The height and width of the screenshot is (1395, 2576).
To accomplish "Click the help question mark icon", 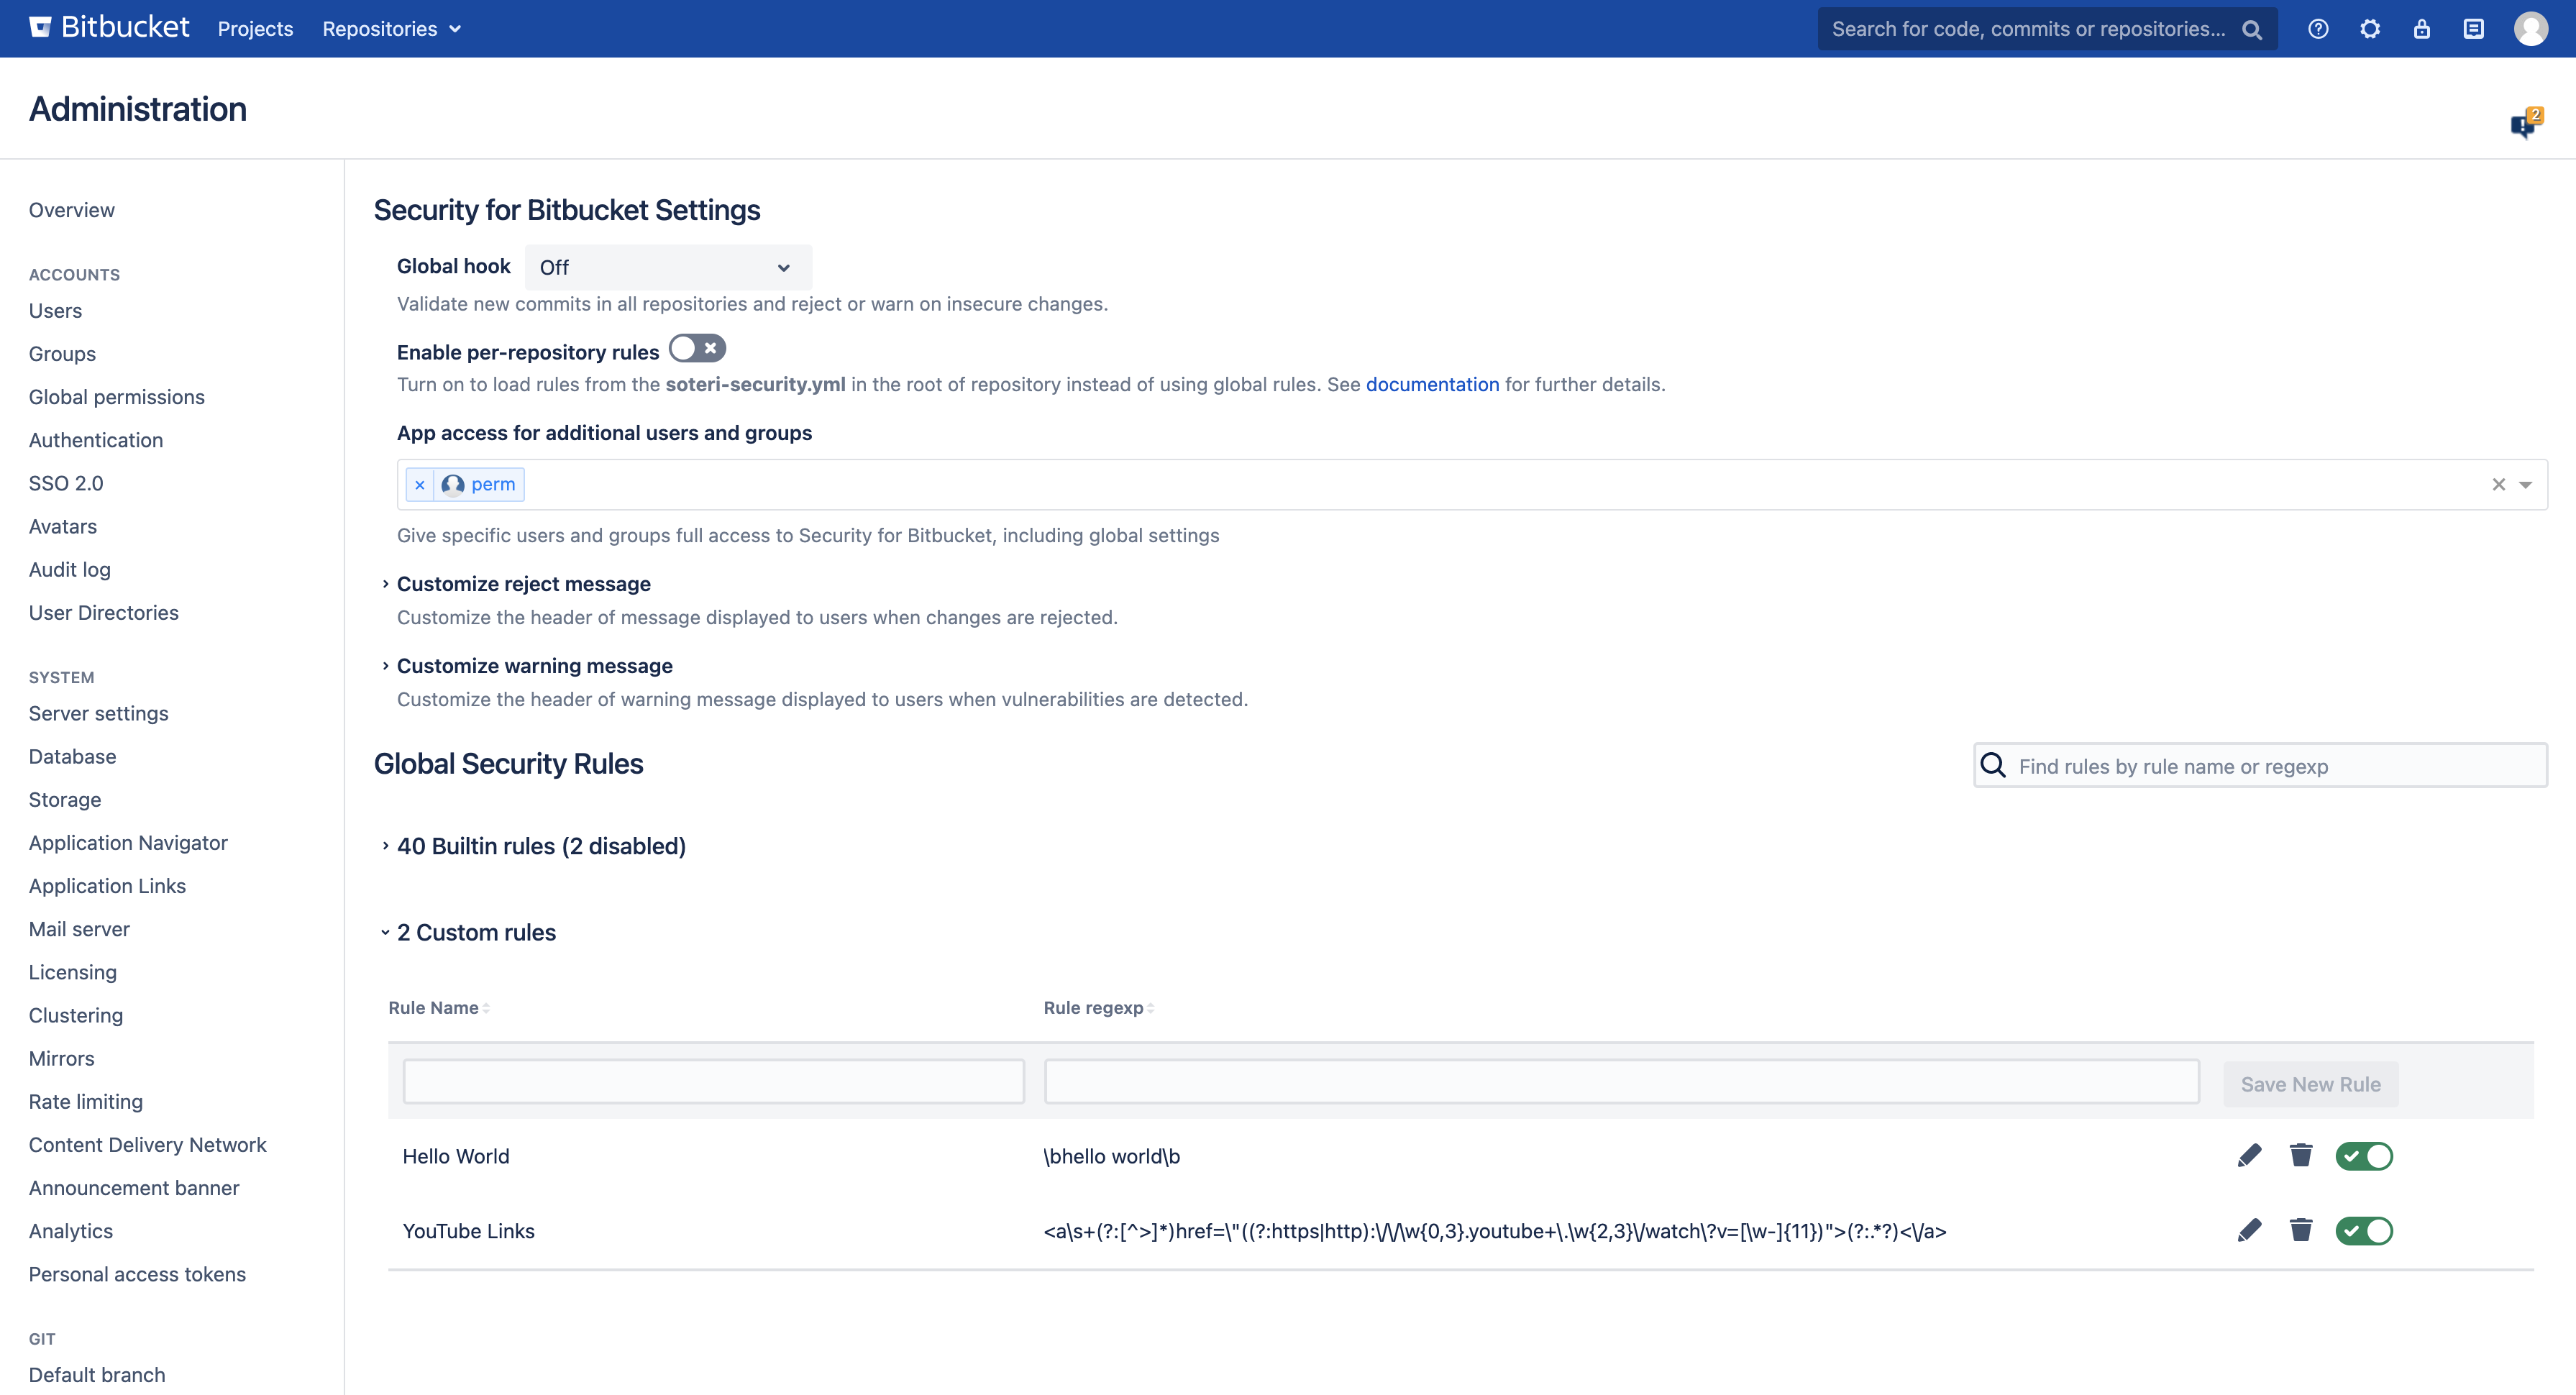I will [x=2317, y=29].
